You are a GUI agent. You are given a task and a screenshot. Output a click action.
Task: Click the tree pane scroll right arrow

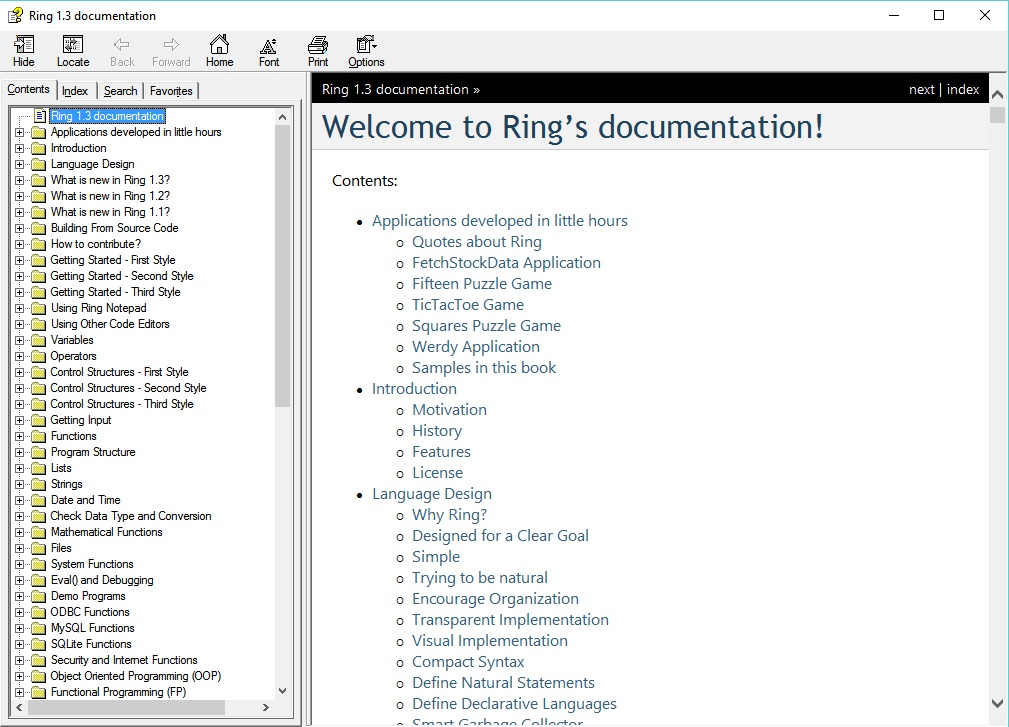(266, 707)
